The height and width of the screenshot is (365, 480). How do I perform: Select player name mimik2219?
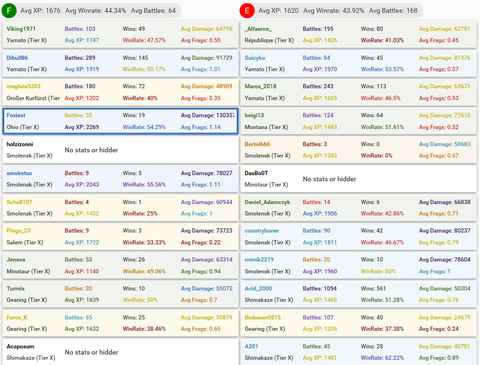pyautogui.click(x=259, y=259)
